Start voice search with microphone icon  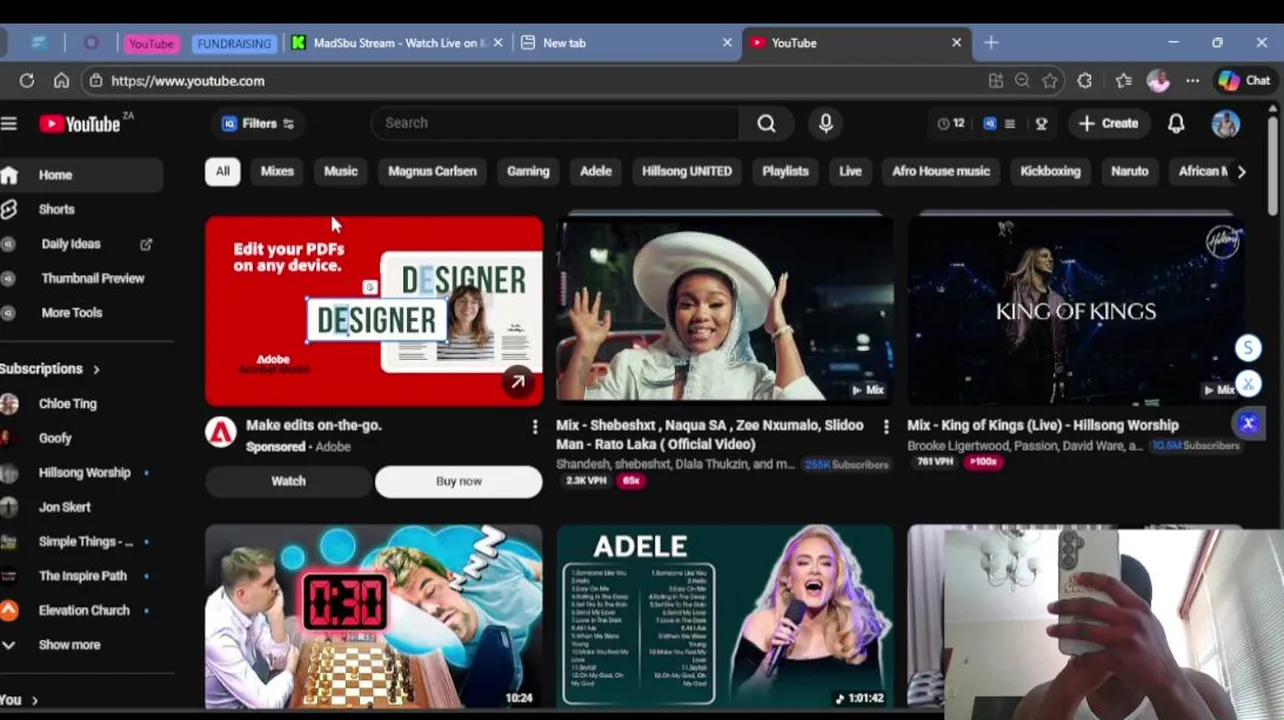click(x=826, y=123)
